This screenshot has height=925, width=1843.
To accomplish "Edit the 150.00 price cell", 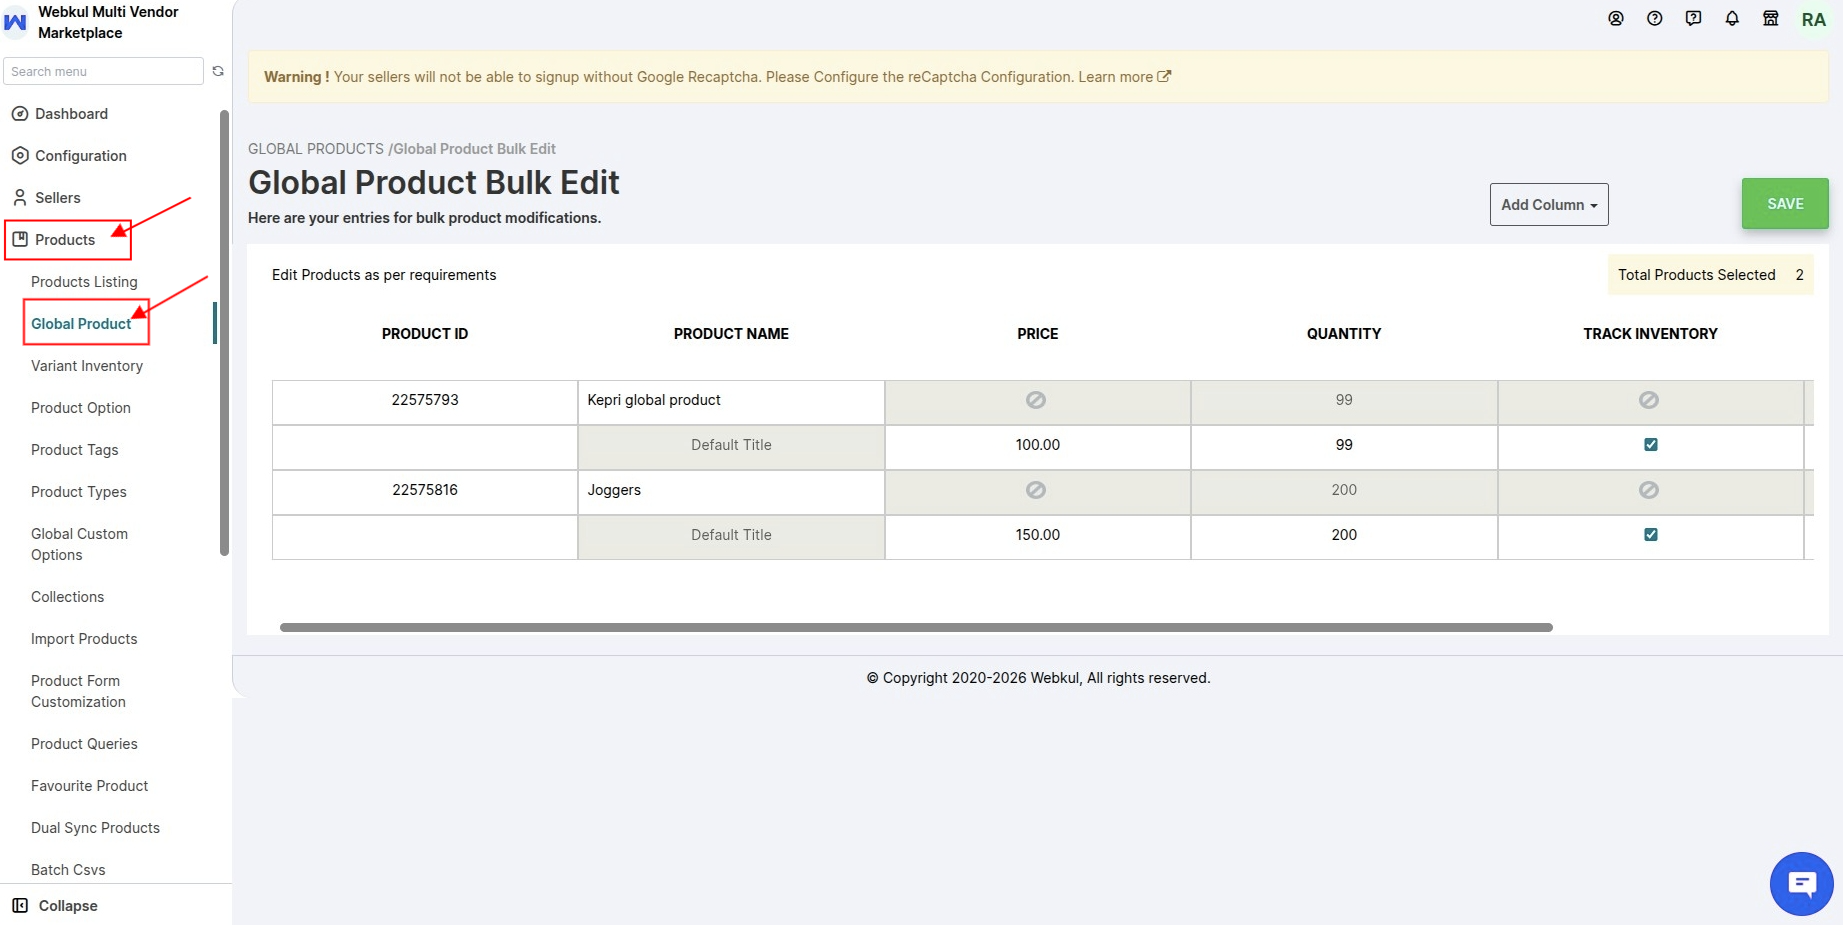I will tap(1038, 535).
